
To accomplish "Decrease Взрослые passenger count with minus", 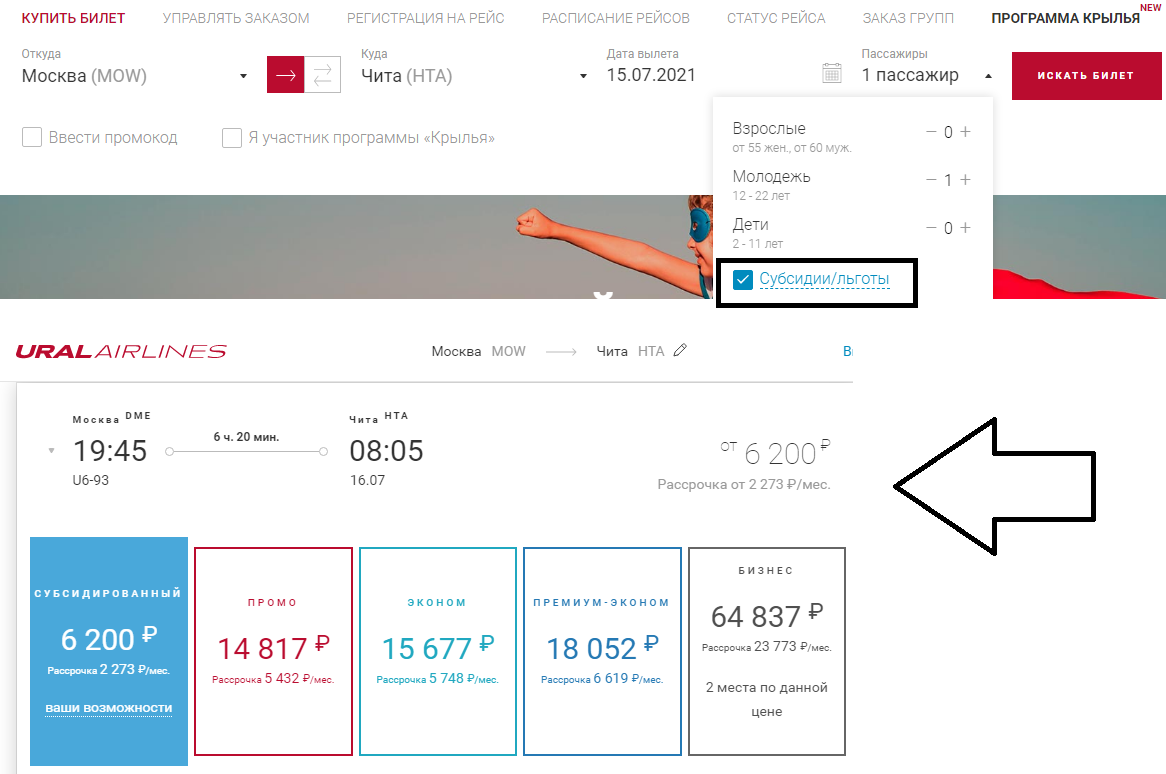I will pos(931,132).
